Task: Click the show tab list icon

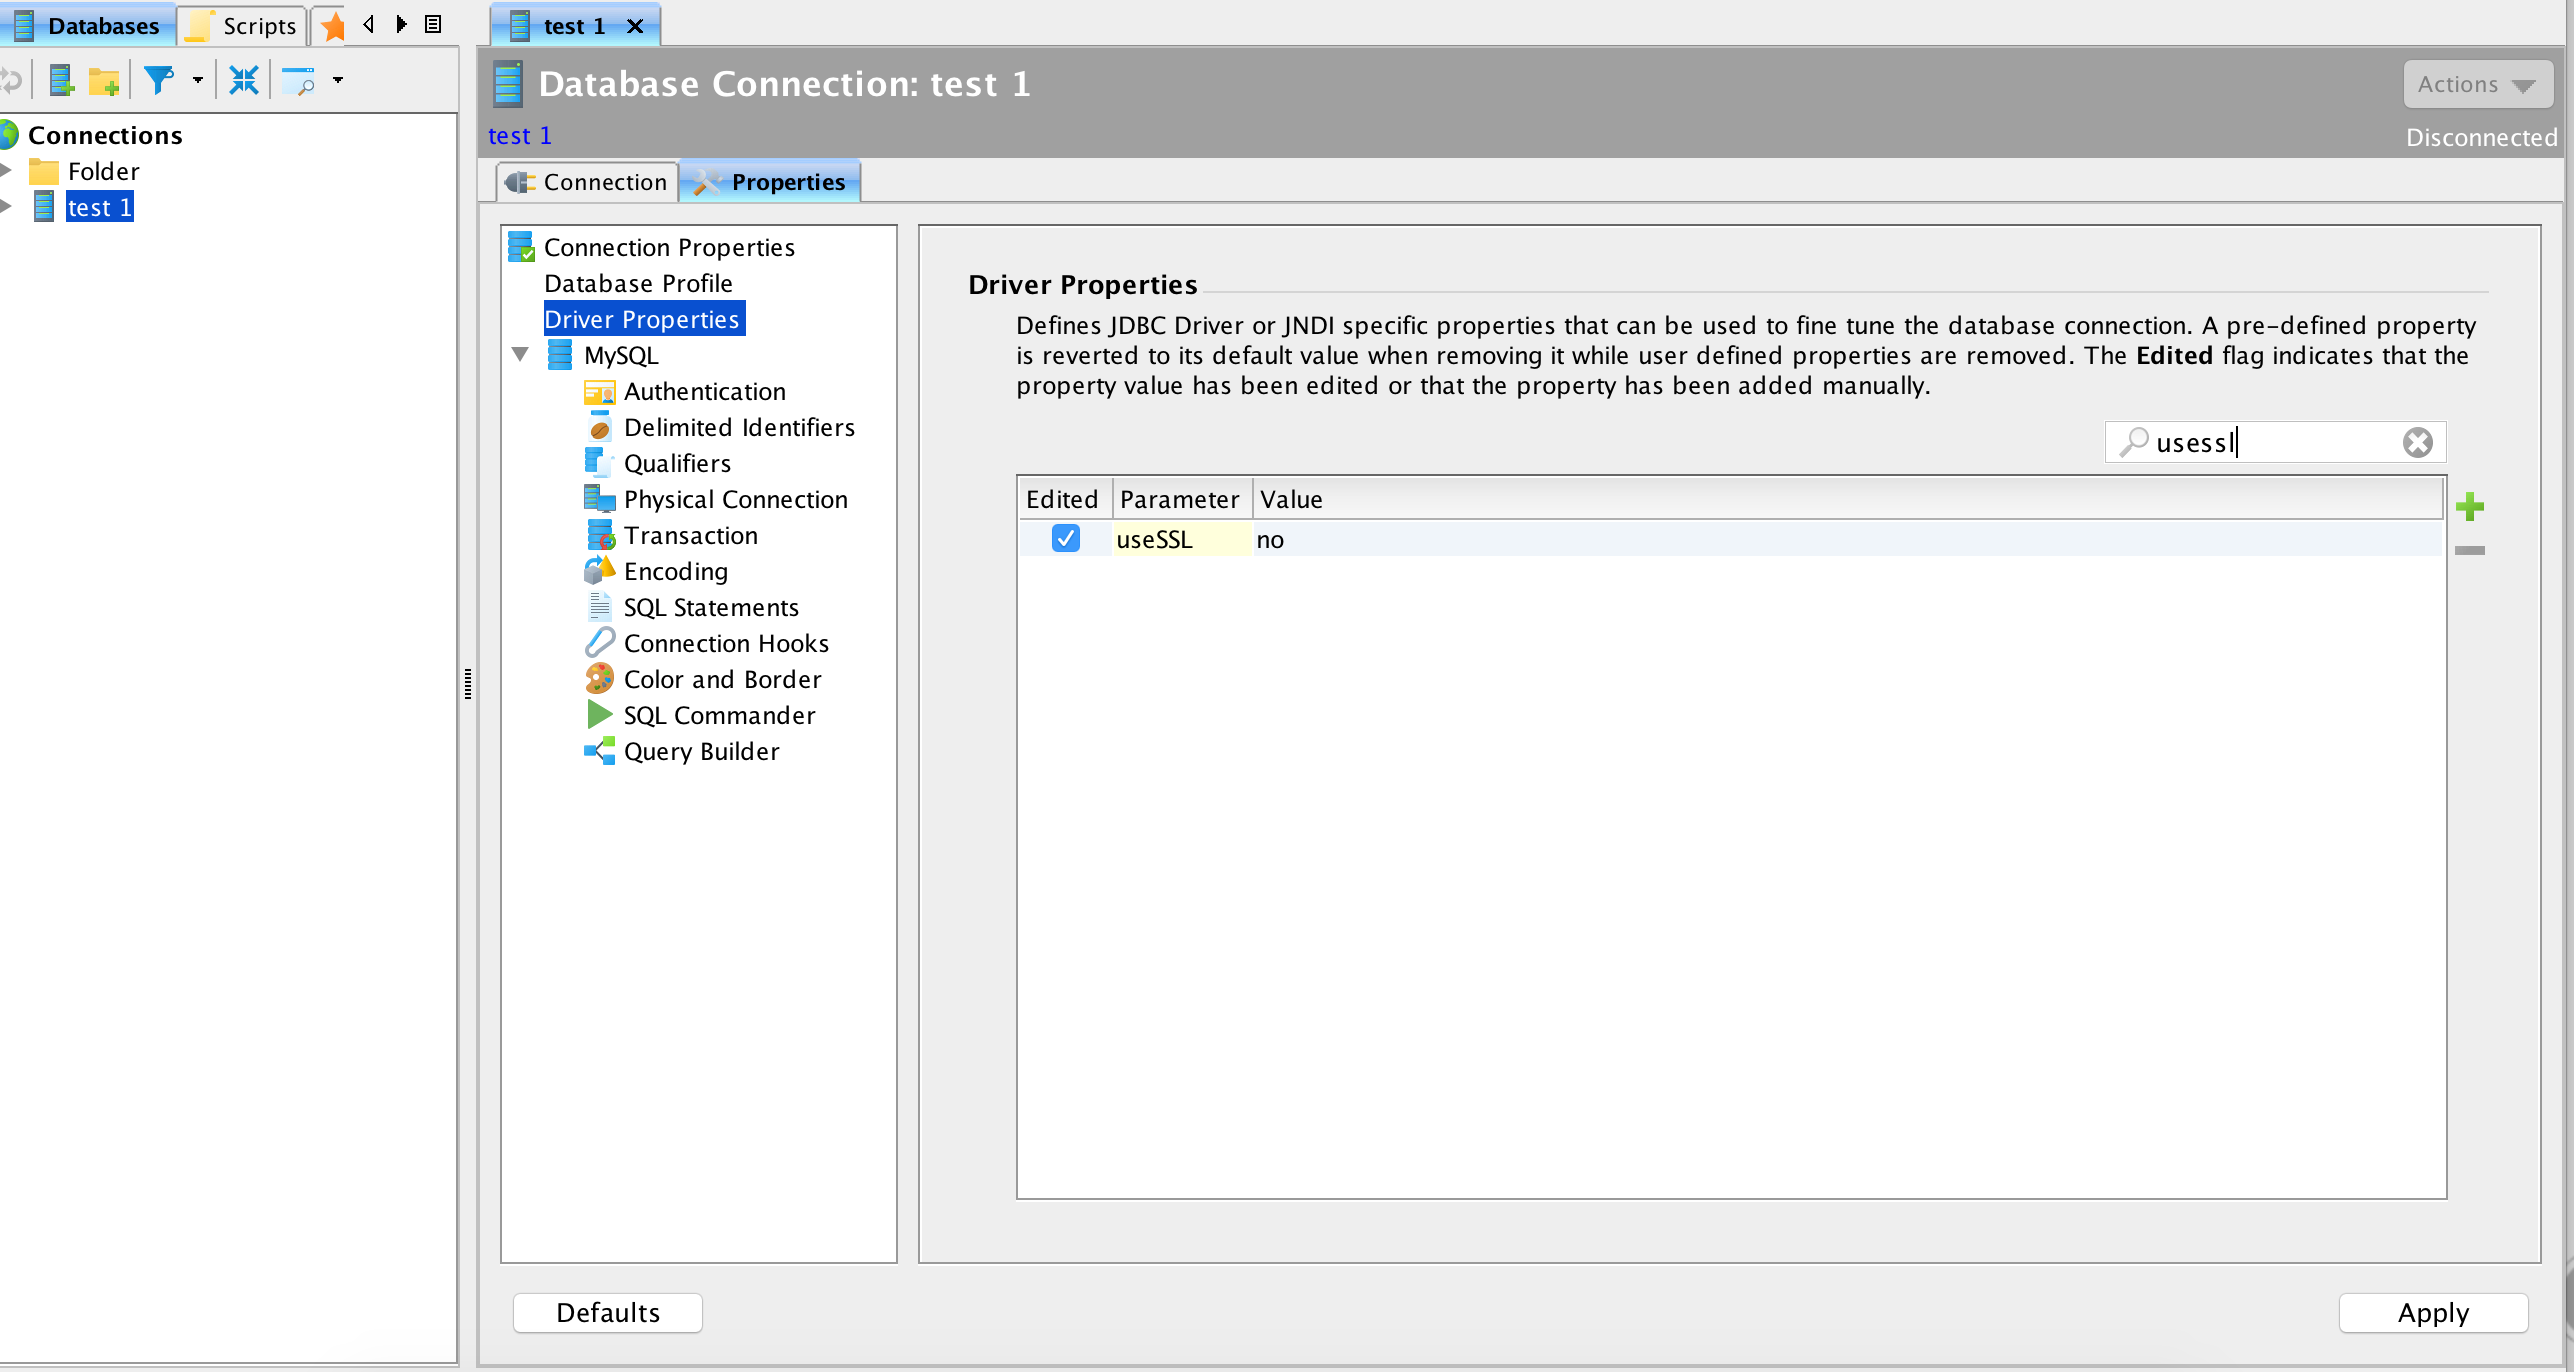Action: click(433, 24)
